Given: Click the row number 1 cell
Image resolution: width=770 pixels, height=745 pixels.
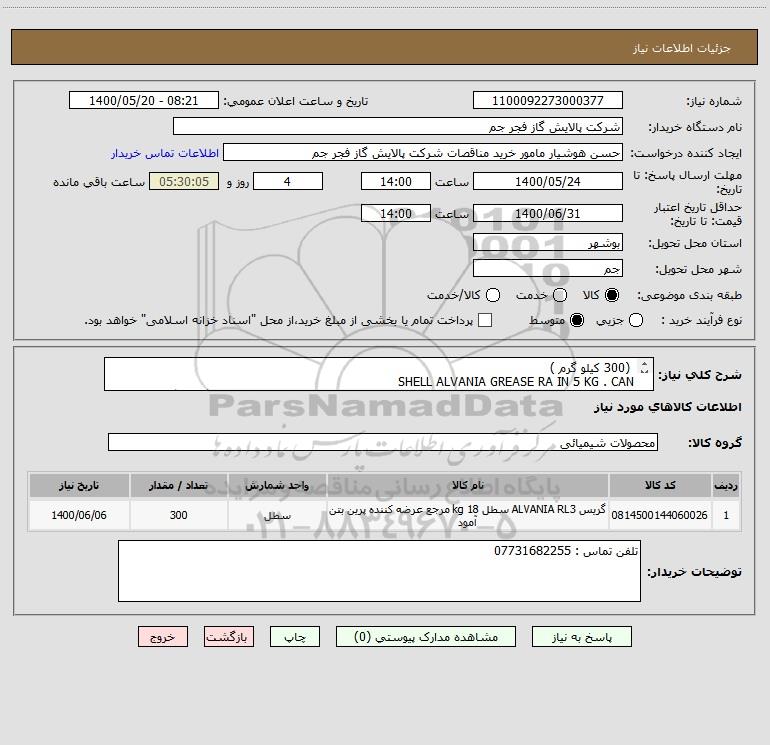Looking at the screenshot, I should tap(726, 515).
